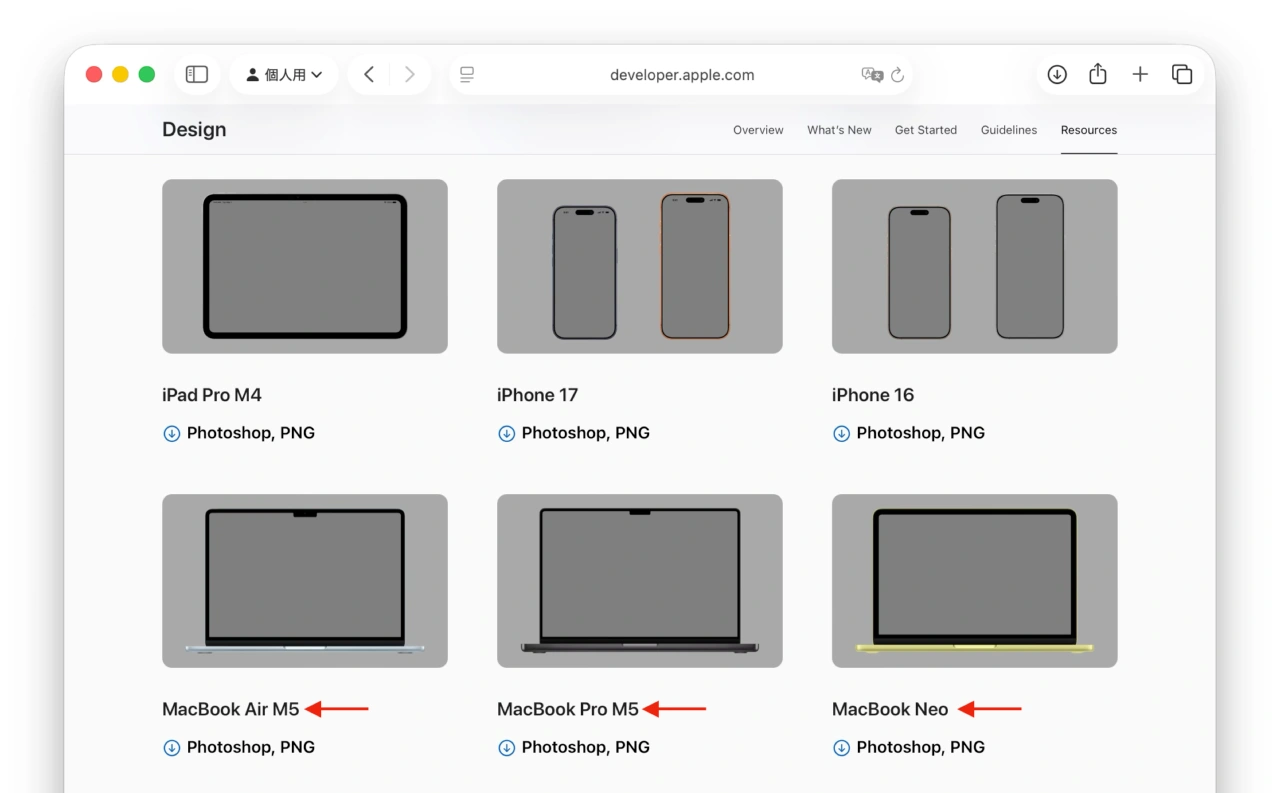Screen dimensions: 1280x793
Task: Click the forward navigation chevron
Action: point(409,74)
